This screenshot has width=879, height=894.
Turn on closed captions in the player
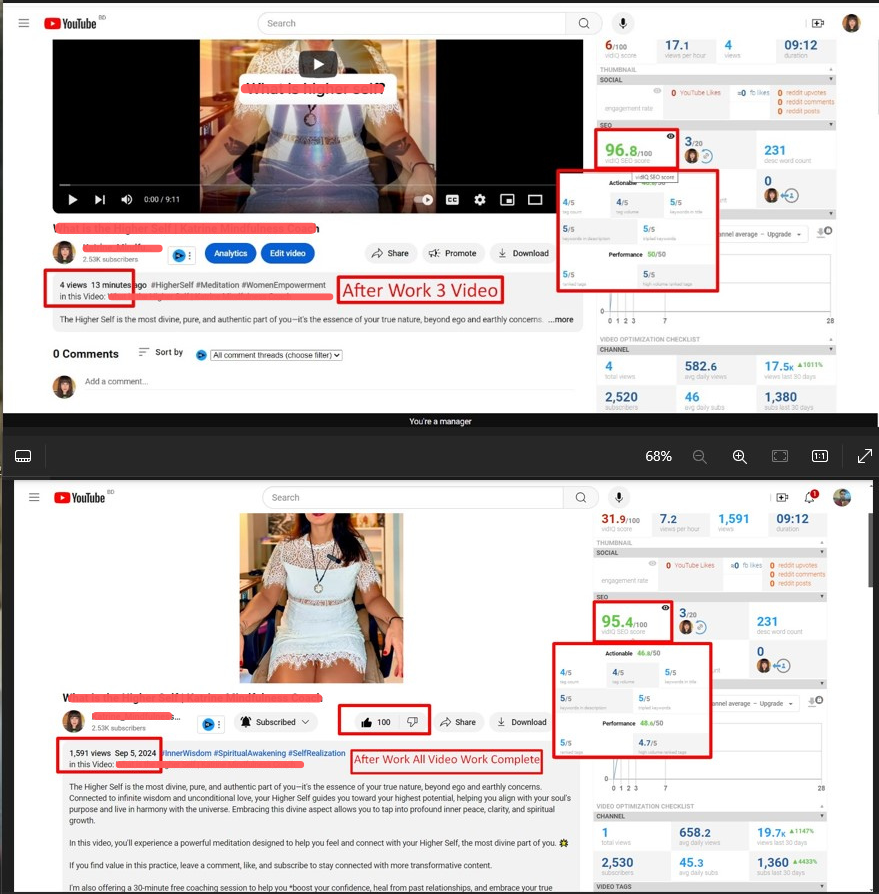point(452,200)
